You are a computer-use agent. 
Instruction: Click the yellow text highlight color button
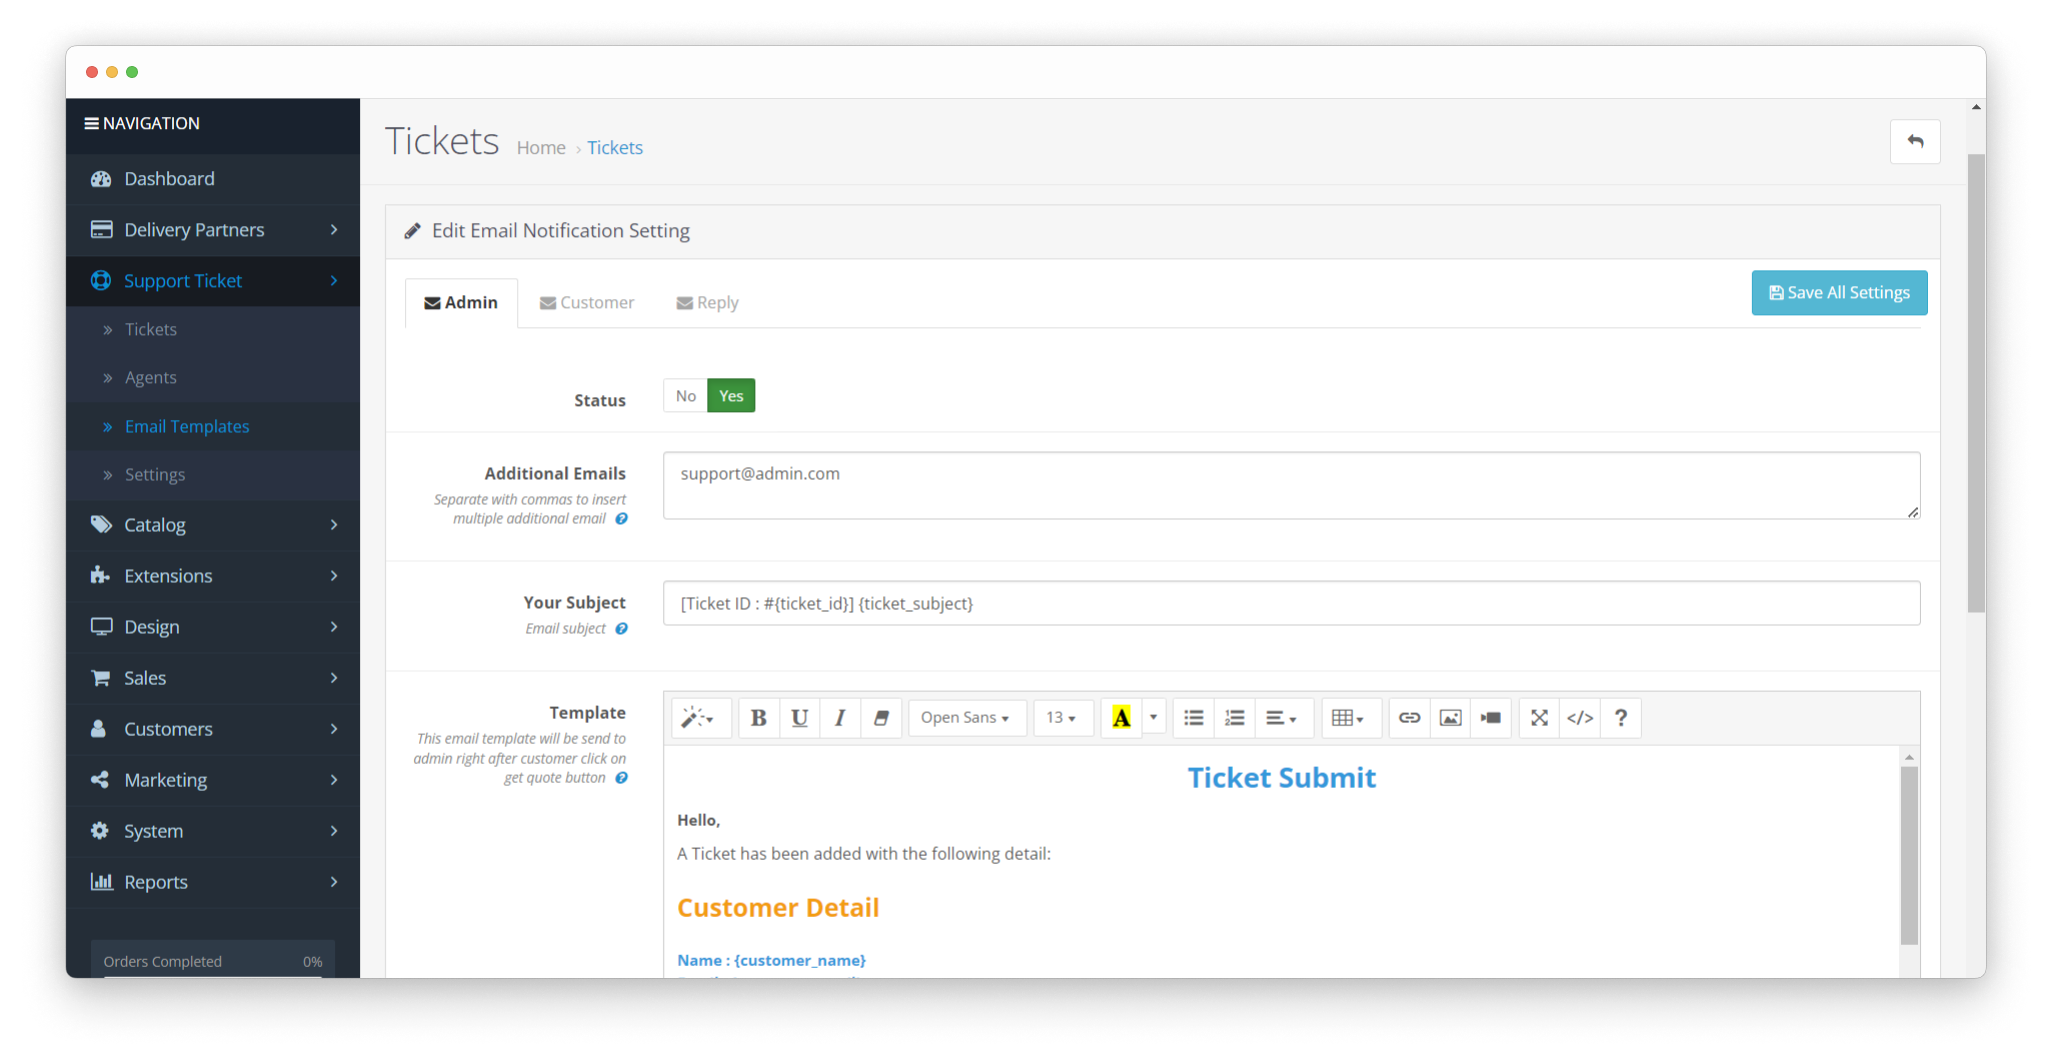coord(1121,718)
